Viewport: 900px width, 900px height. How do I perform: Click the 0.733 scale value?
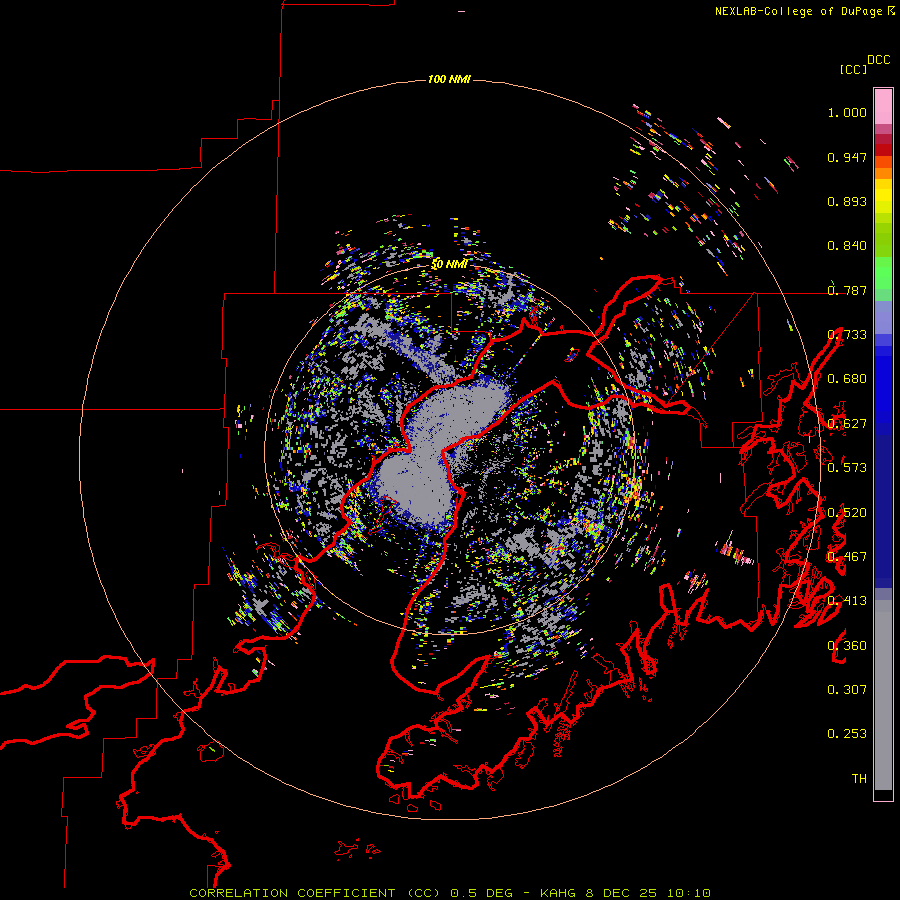847,335
